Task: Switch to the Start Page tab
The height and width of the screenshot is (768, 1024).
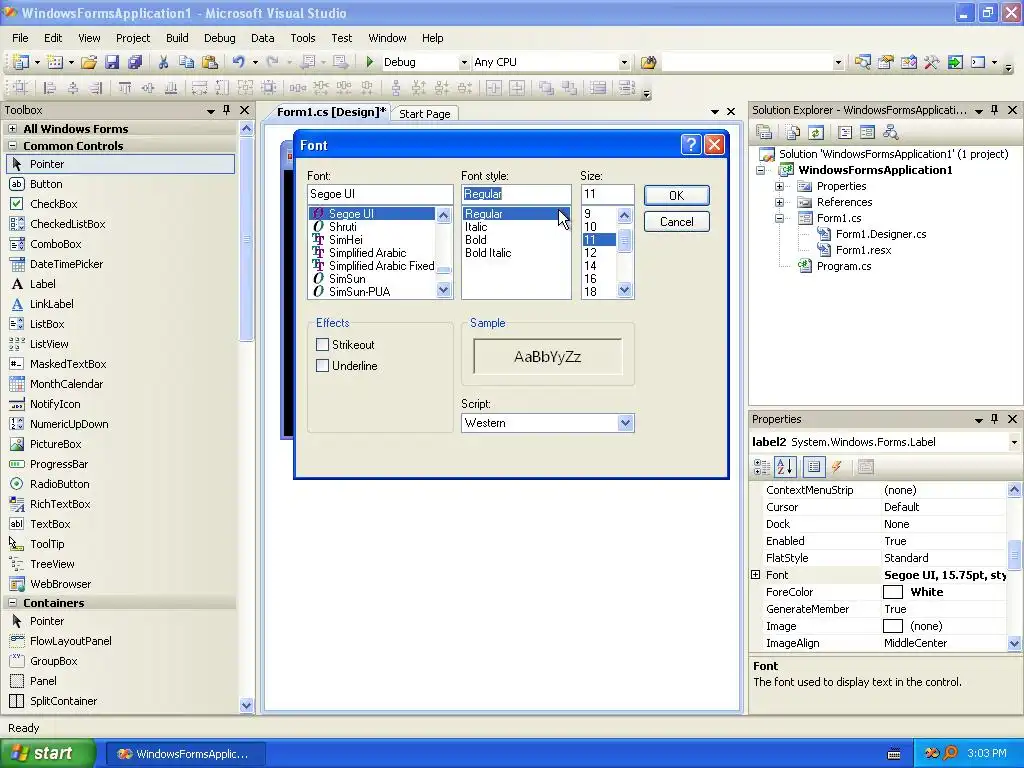Action: [424, 114]
